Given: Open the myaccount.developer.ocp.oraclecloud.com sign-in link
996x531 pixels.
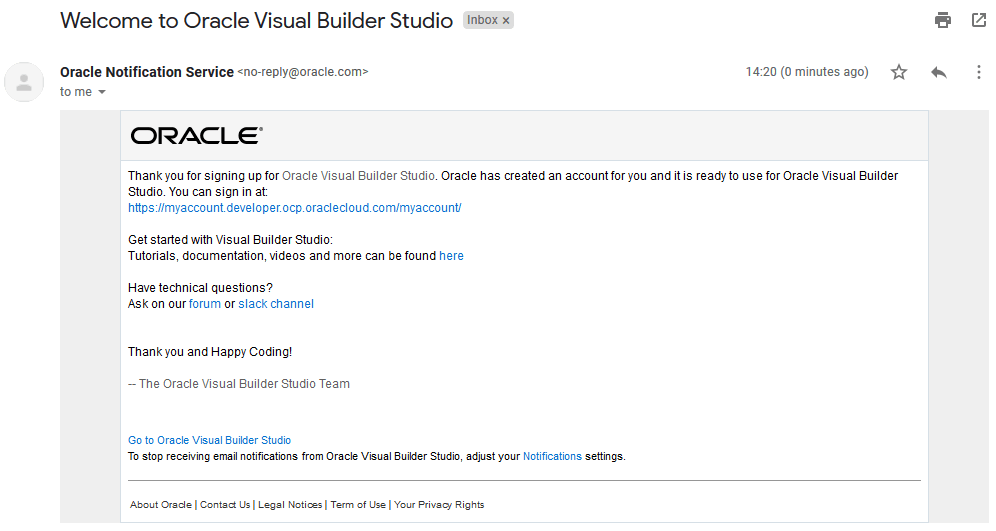Looking at the screenshot, I should [x=294, y=208].
